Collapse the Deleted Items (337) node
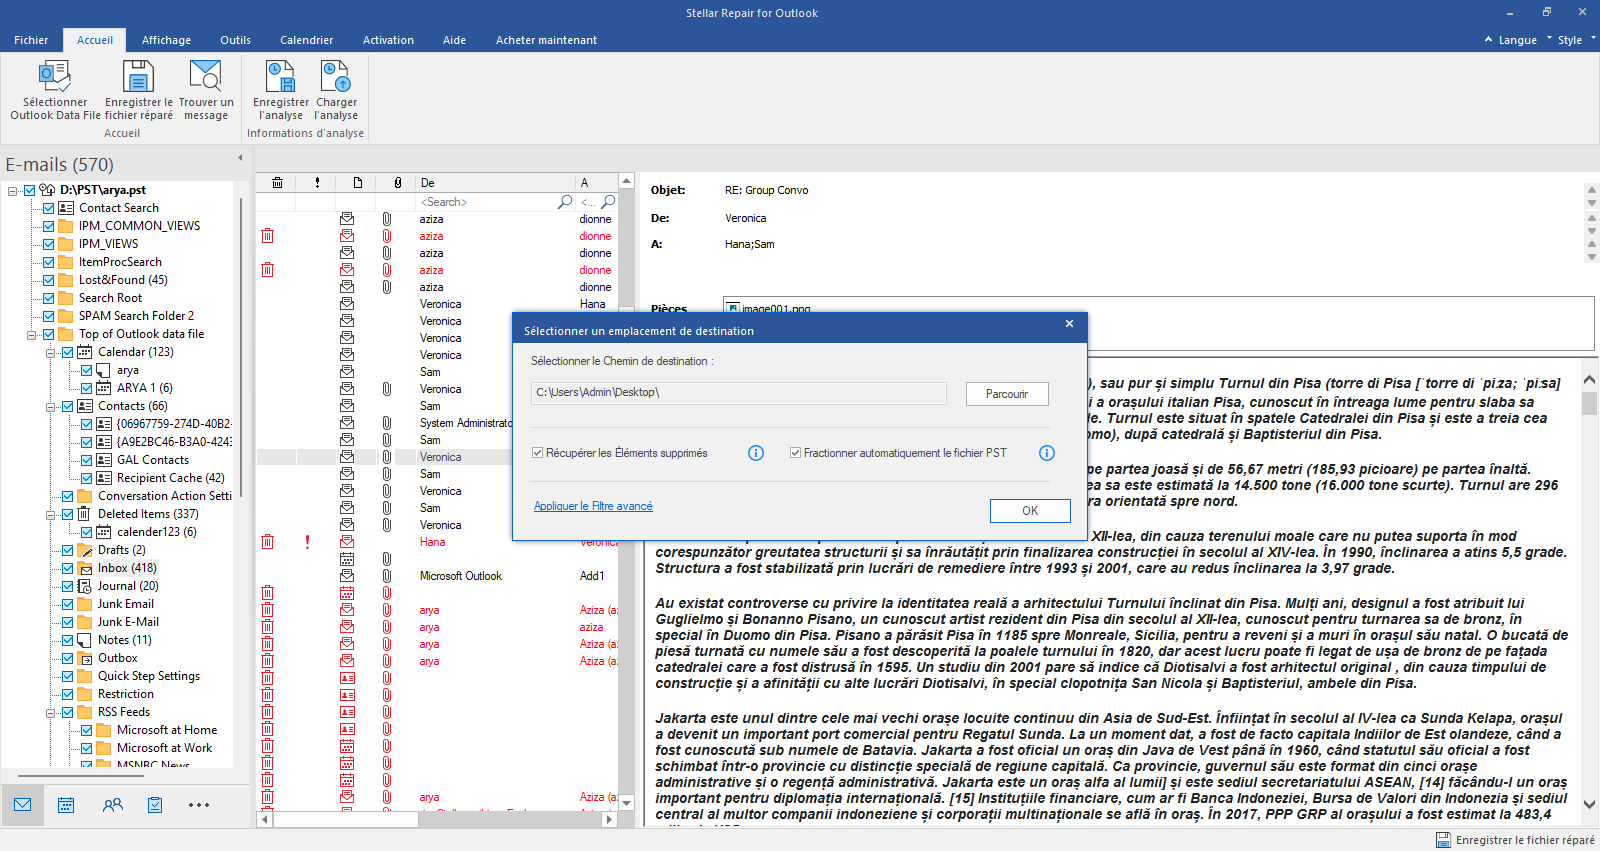The image size is (1600, 851). 50,514
